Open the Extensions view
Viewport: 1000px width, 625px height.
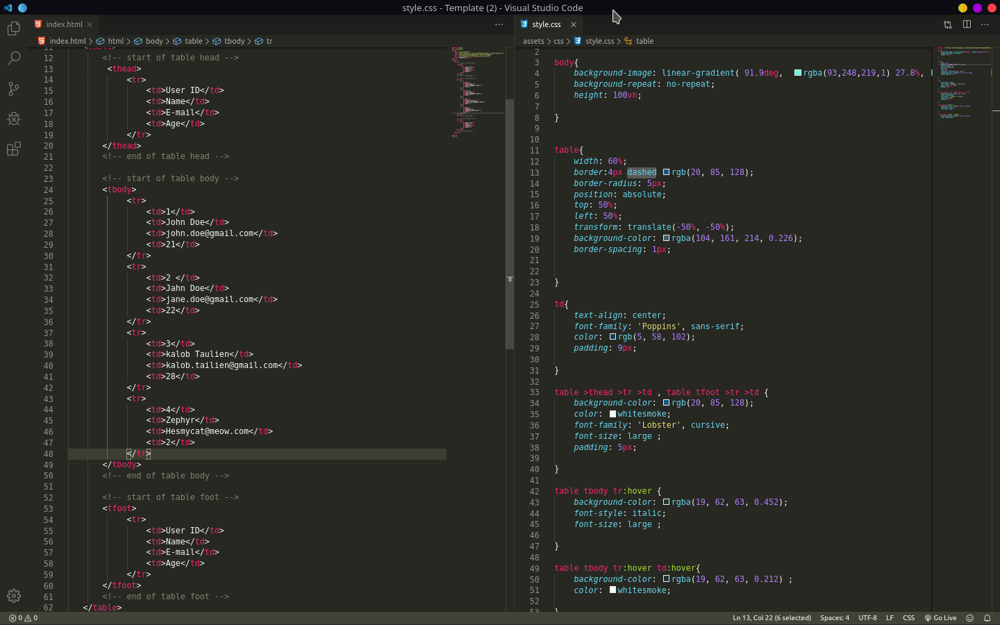coord(14,149)
